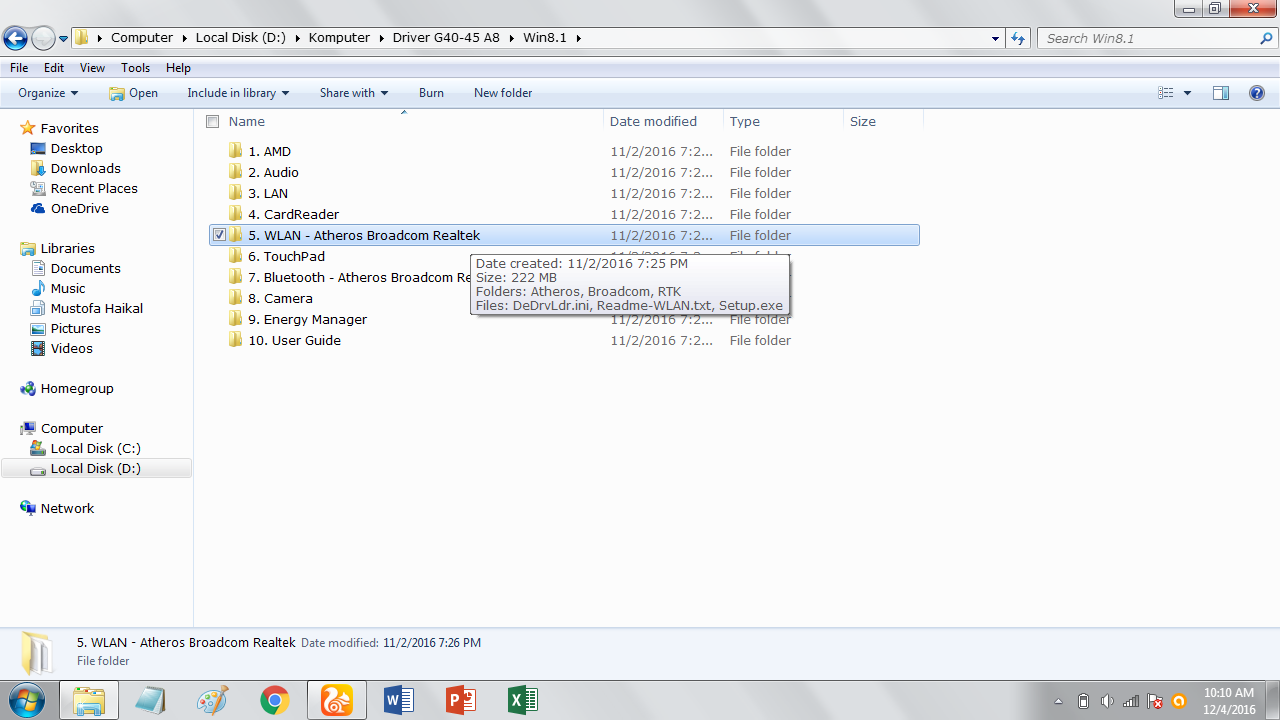This screenshot has width=1280, height=720.
Task: Click the Back navigation arrow
Action: (15, 38)
